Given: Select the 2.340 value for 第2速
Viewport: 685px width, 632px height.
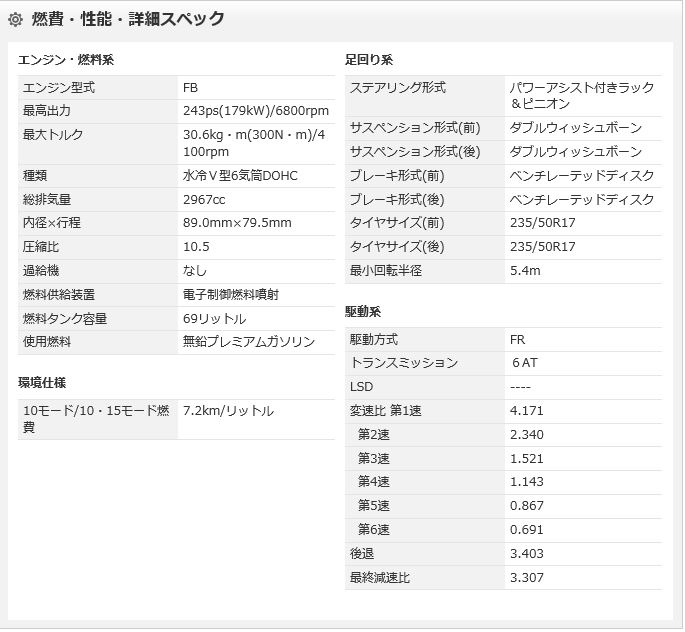Looking at the screenshot, I should [x=526, y=435].
